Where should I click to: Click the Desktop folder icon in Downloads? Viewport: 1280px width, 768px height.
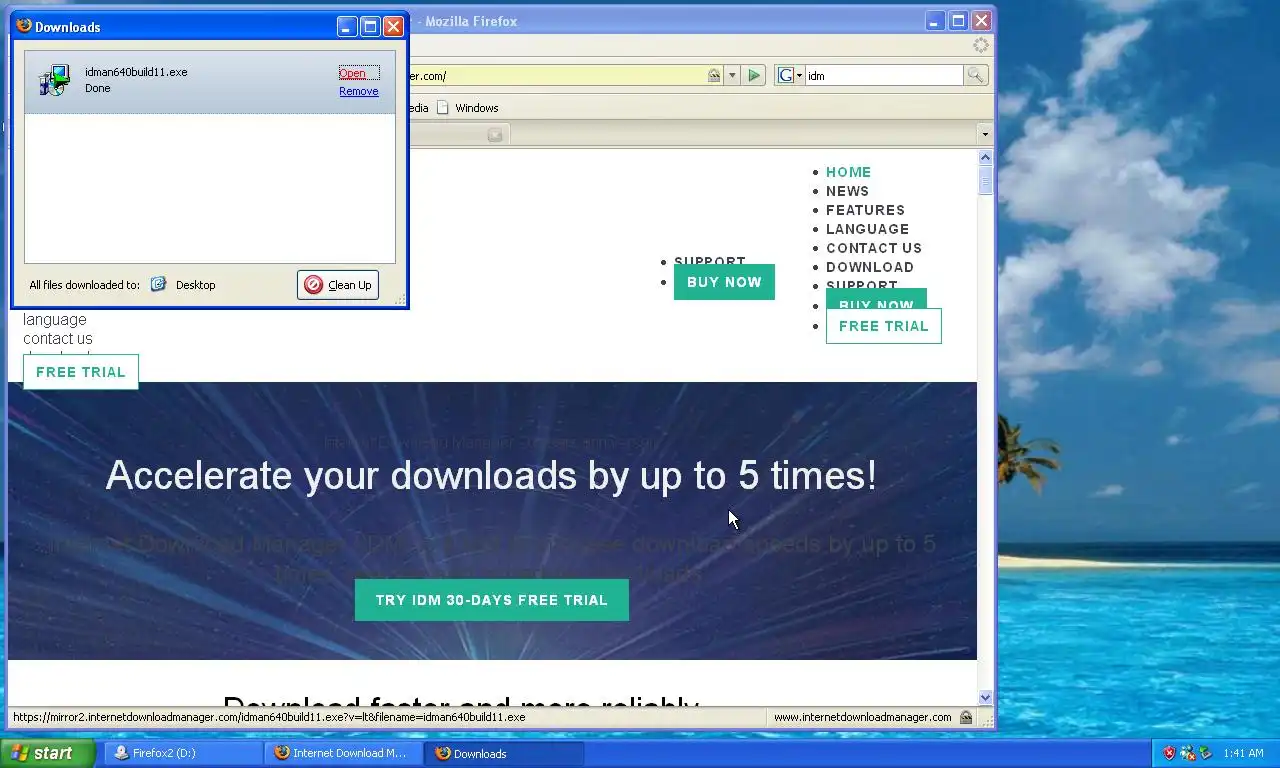click(158, 284)
